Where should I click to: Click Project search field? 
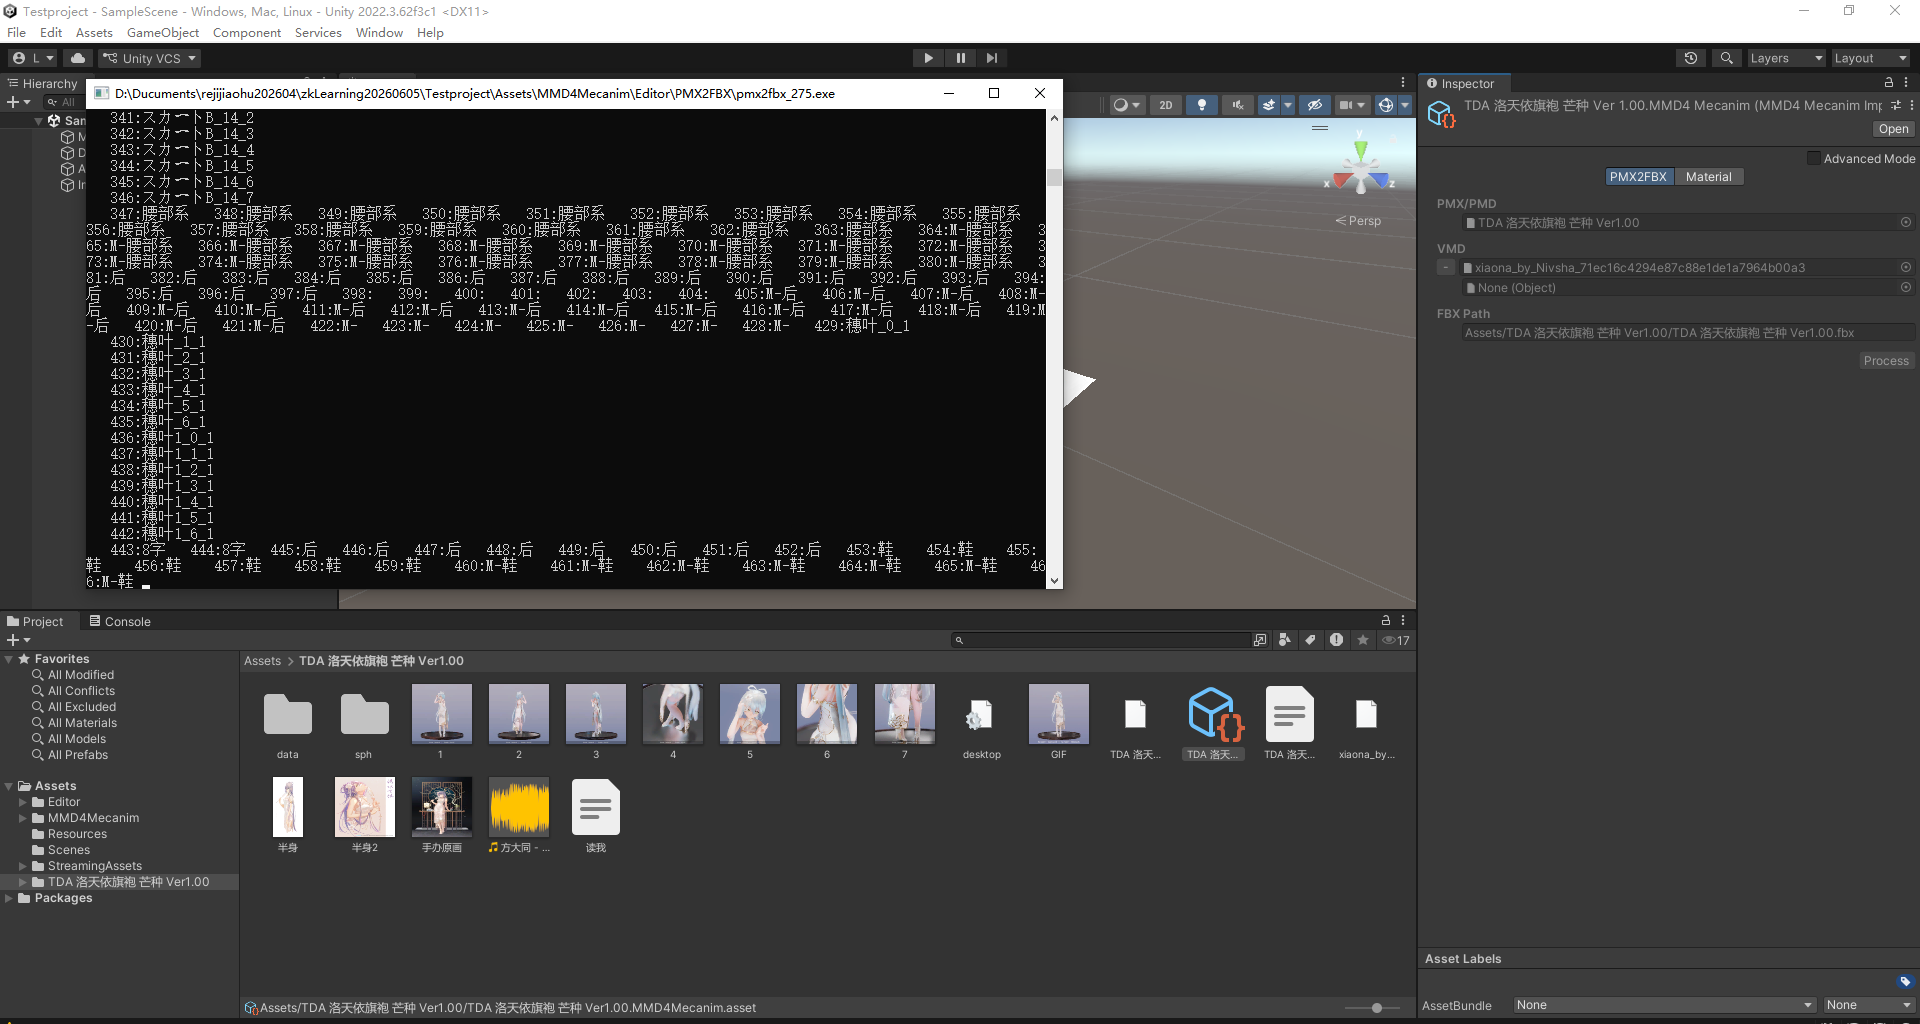pos(1100,640)
